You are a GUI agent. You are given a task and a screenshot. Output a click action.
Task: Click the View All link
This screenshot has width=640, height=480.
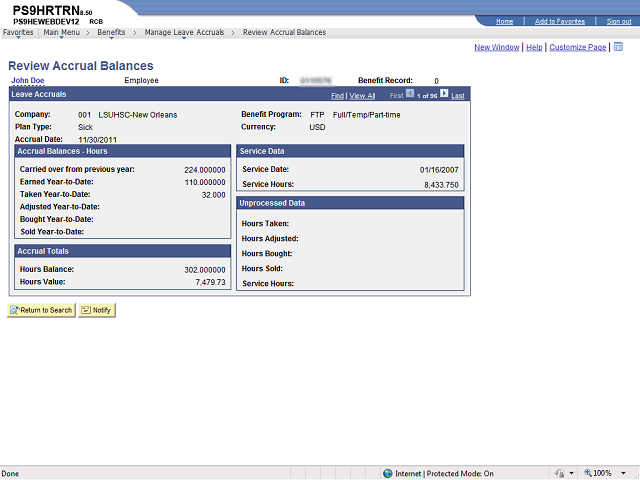click(362, 96)
